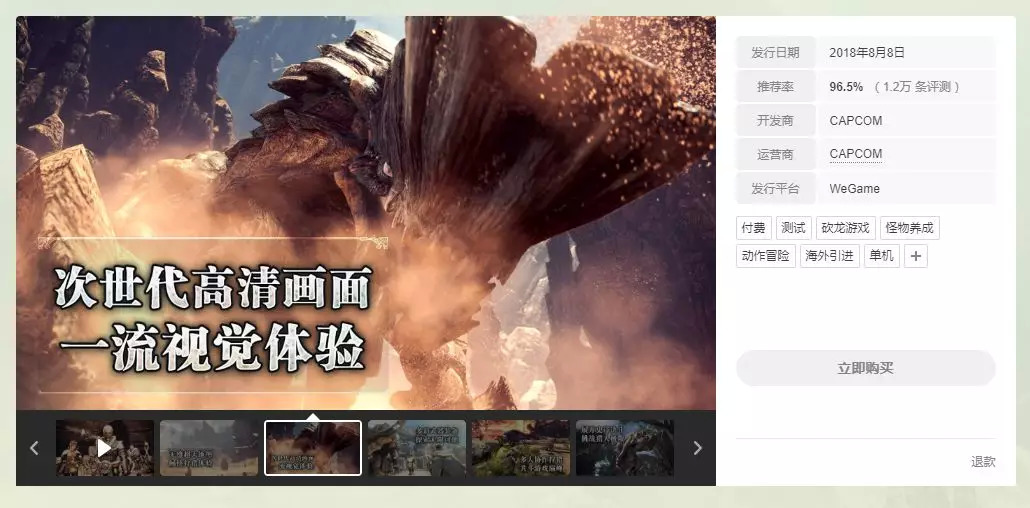
Task: Open the fourth screenshot thumbnail
Action: click(416, 448)
